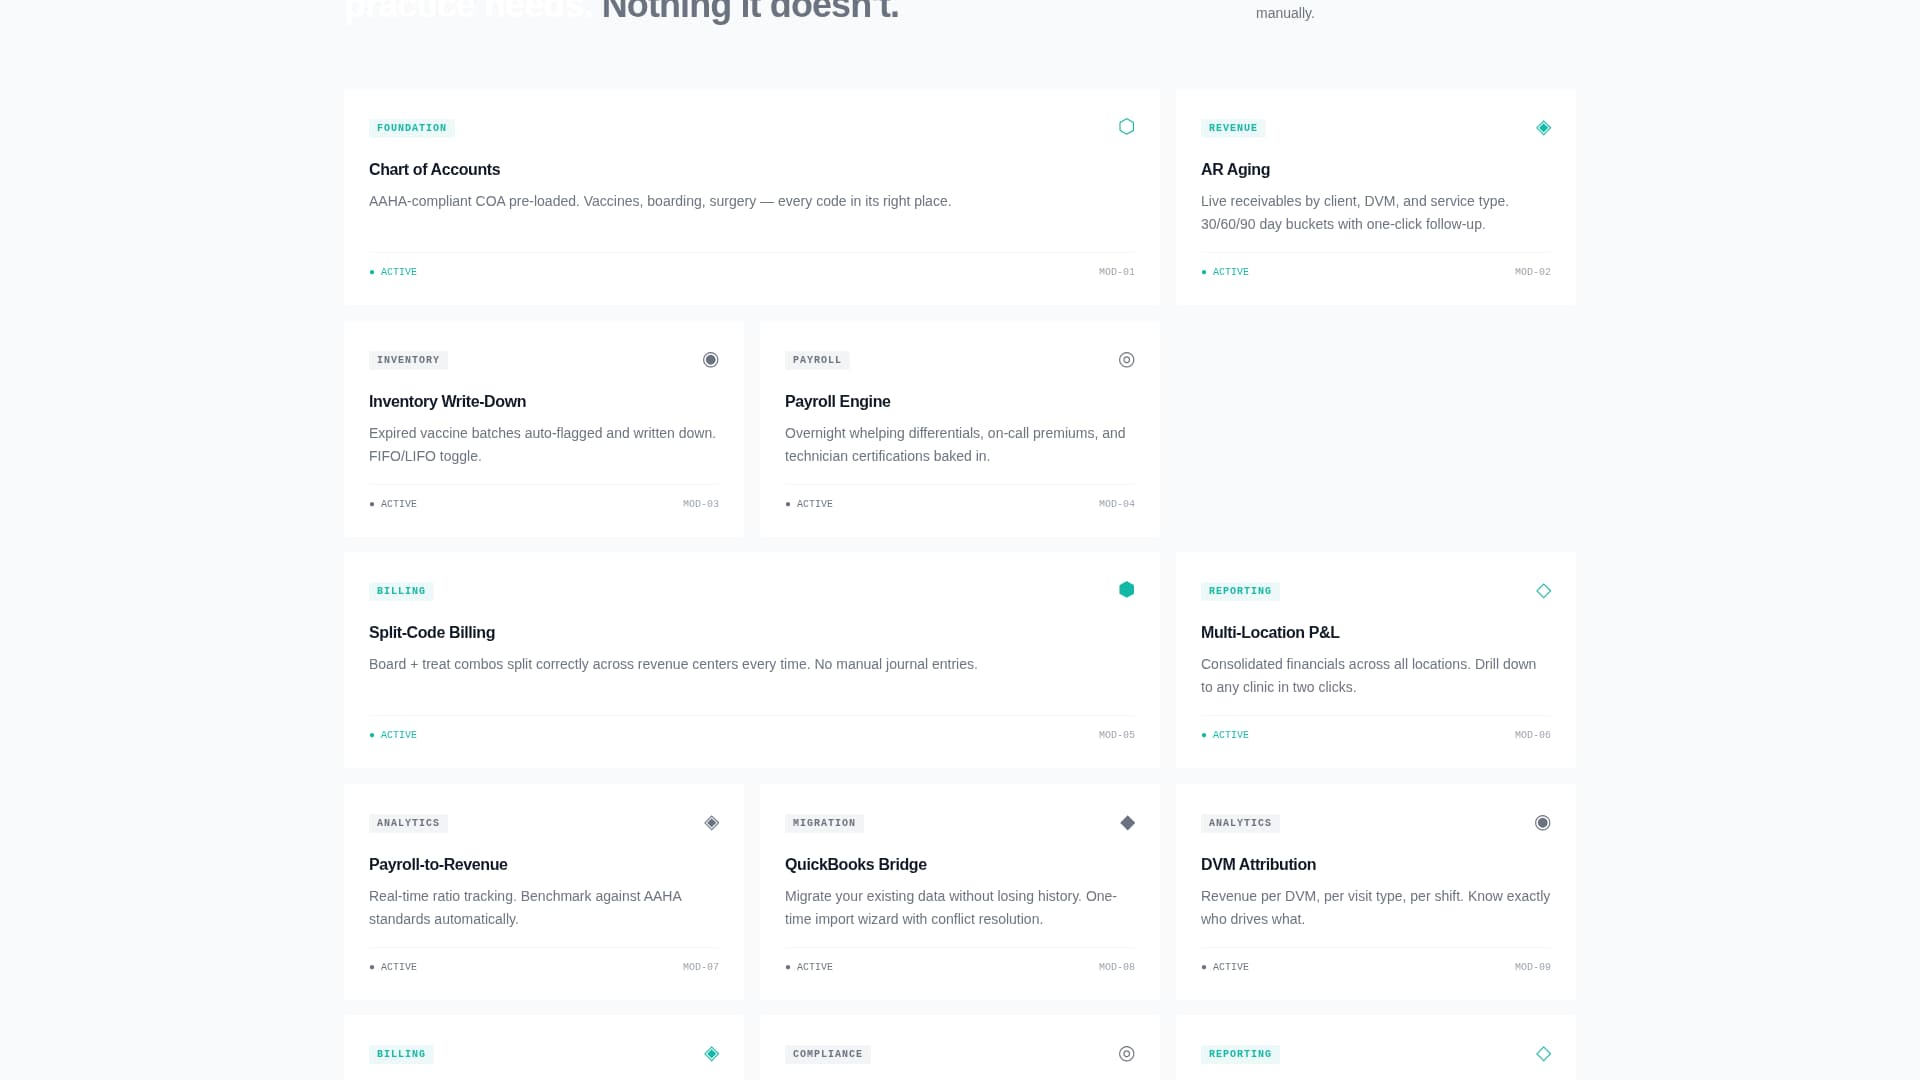This screenshot has height=1080, width=1920.
Task: Click the Migrate your existing data description
Action: (x=951, y=908)
